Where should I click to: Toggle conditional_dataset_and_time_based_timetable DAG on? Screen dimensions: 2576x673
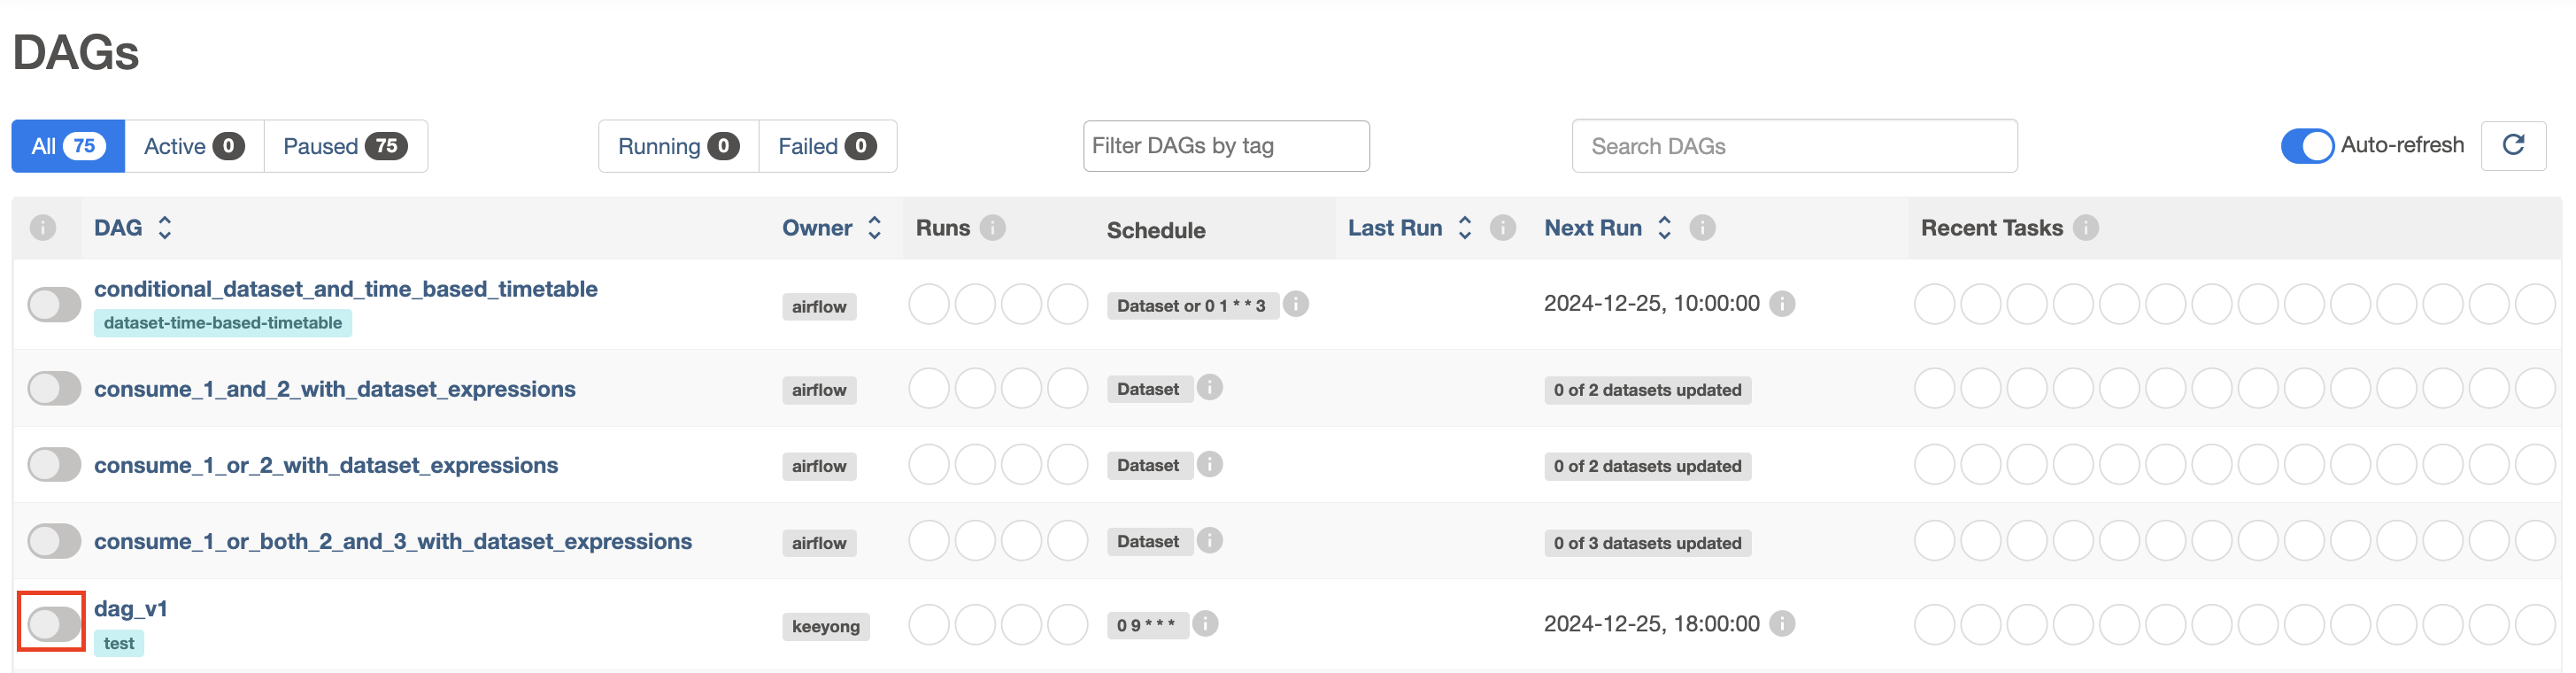click(53, 305)
